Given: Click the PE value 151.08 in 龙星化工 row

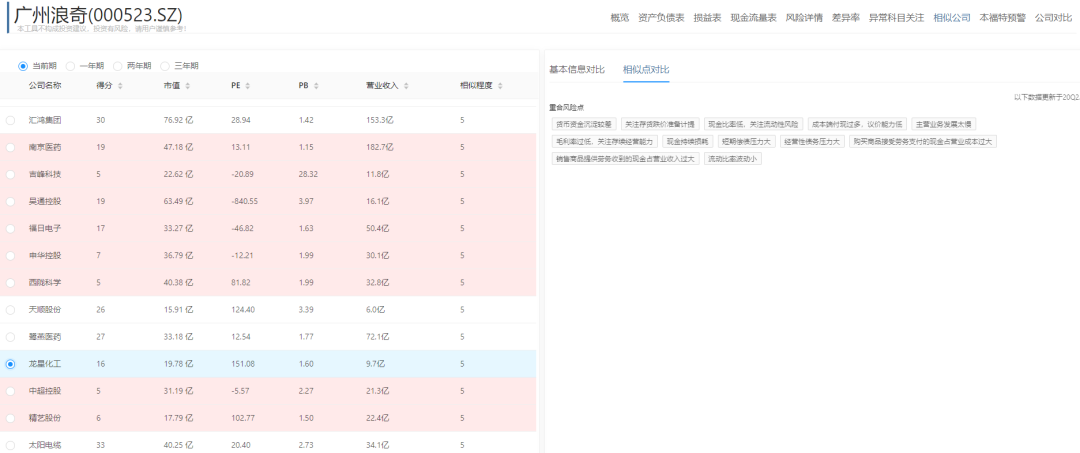Looking at the screenshot, I should click(243, 364).
